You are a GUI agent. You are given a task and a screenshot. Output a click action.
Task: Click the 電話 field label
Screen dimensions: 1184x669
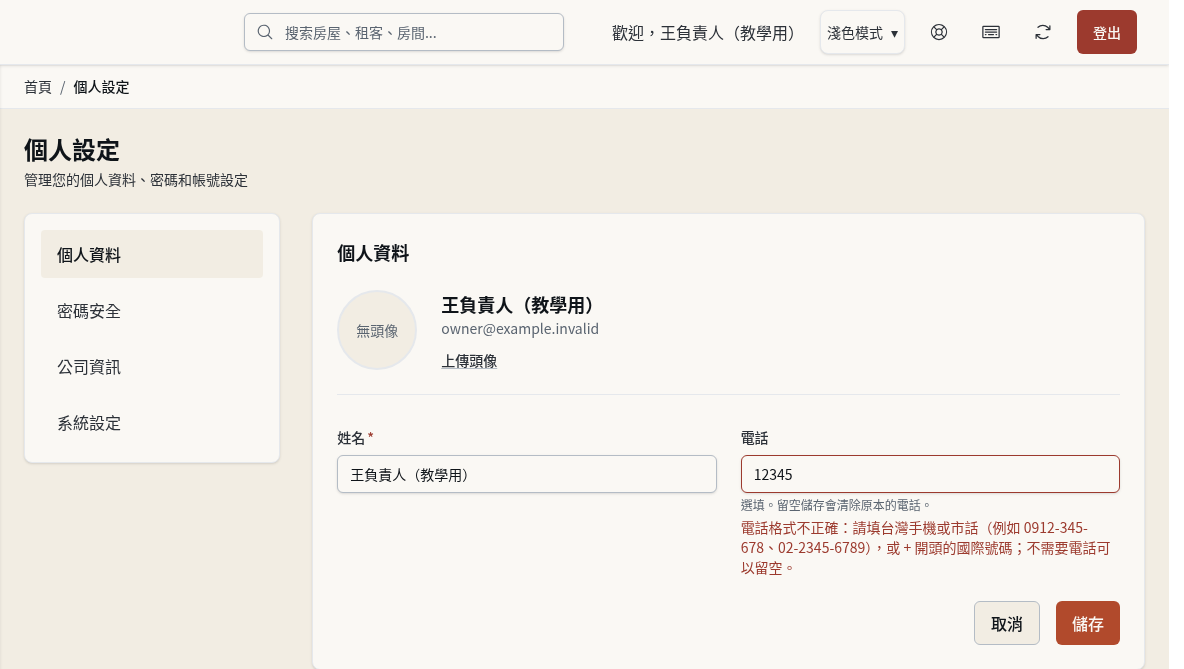pyautogui.click(x=754, y=438)
